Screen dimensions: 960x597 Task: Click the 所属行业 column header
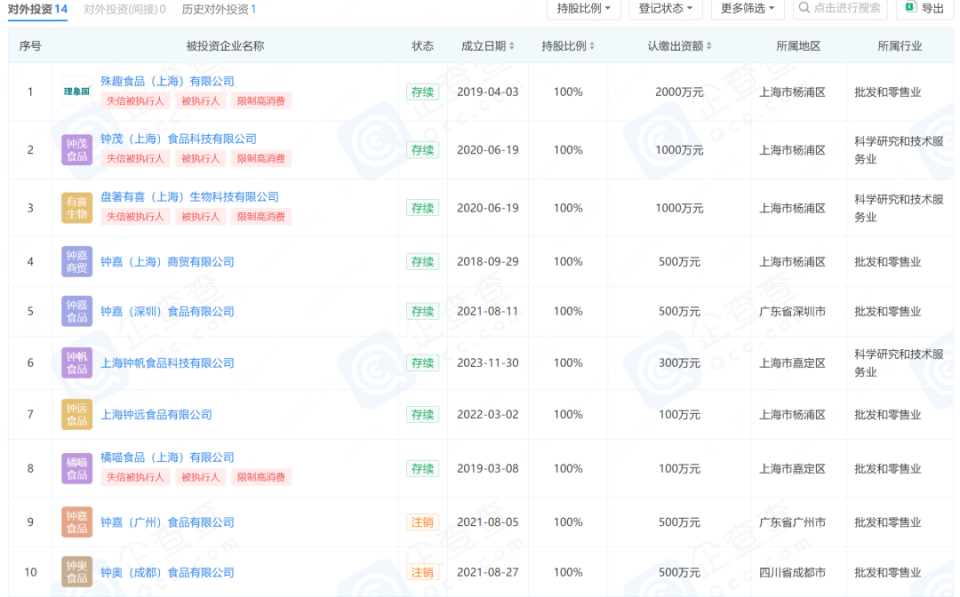(x=899, y=46)
